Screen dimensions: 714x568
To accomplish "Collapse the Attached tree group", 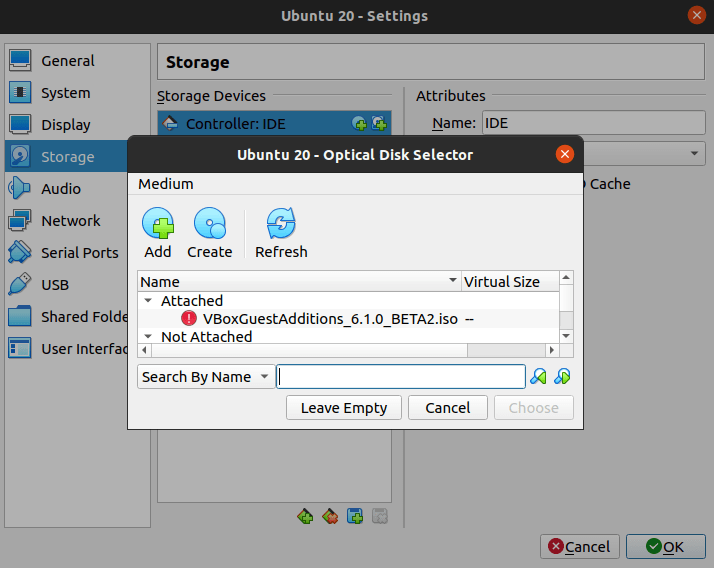I will tap(148, 301).
